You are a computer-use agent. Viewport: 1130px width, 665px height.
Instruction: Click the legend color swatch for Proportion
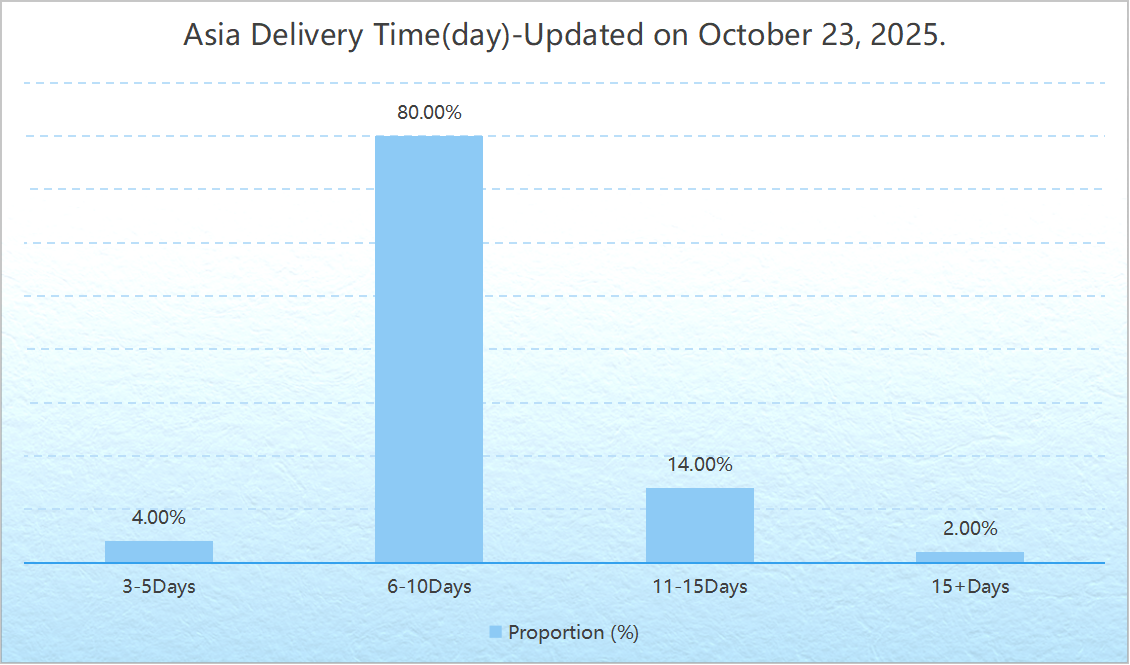click(x=496, y=632)
